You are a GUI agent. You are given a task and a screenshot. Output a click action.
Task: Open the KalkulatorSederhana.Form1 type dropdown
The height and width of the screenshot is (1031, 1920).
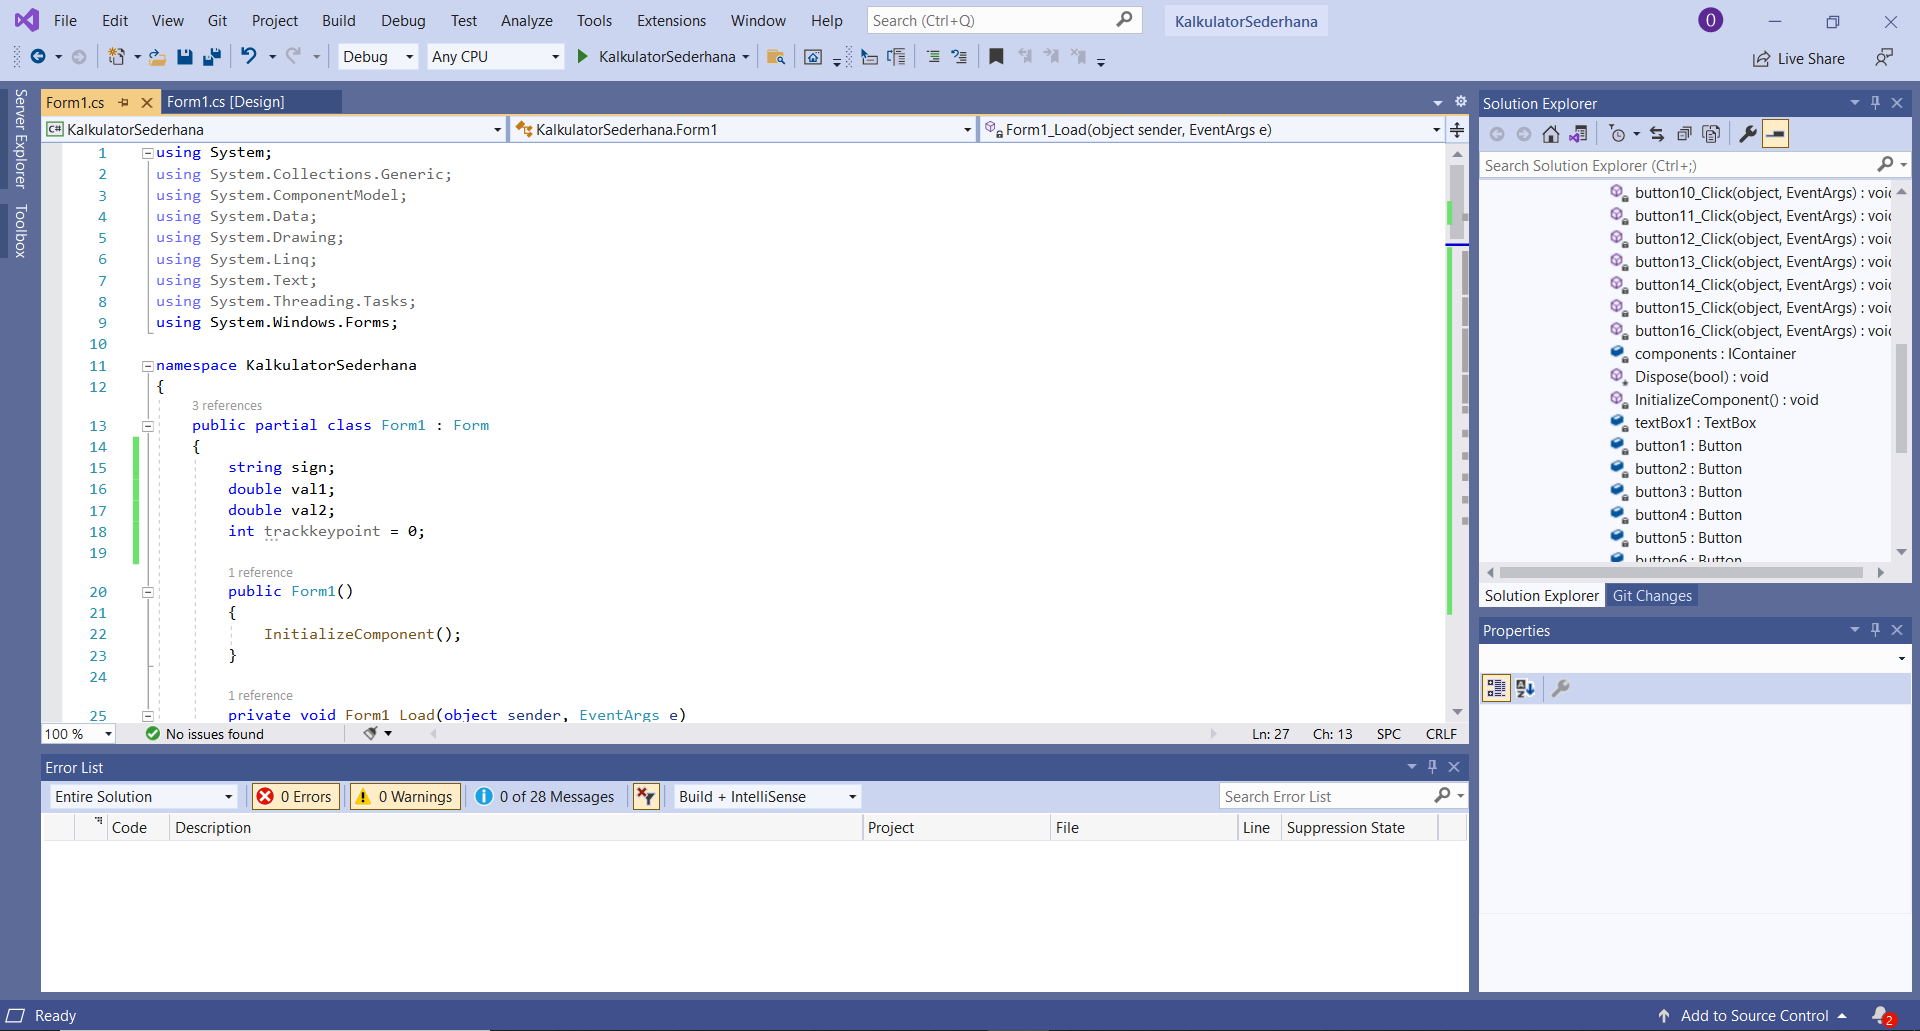tap(743, 130)
